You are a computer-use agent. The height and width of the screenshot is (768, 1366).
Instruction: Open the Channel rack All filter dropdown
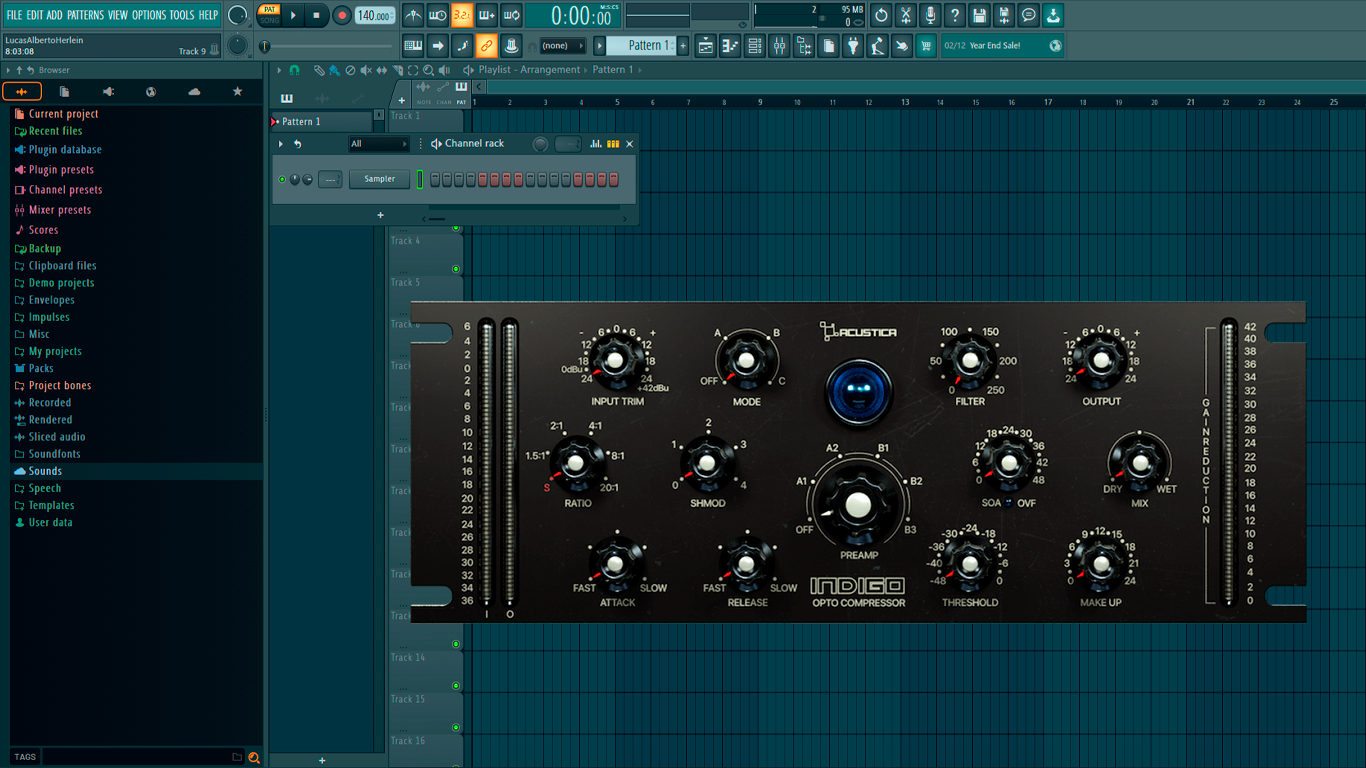378,144
